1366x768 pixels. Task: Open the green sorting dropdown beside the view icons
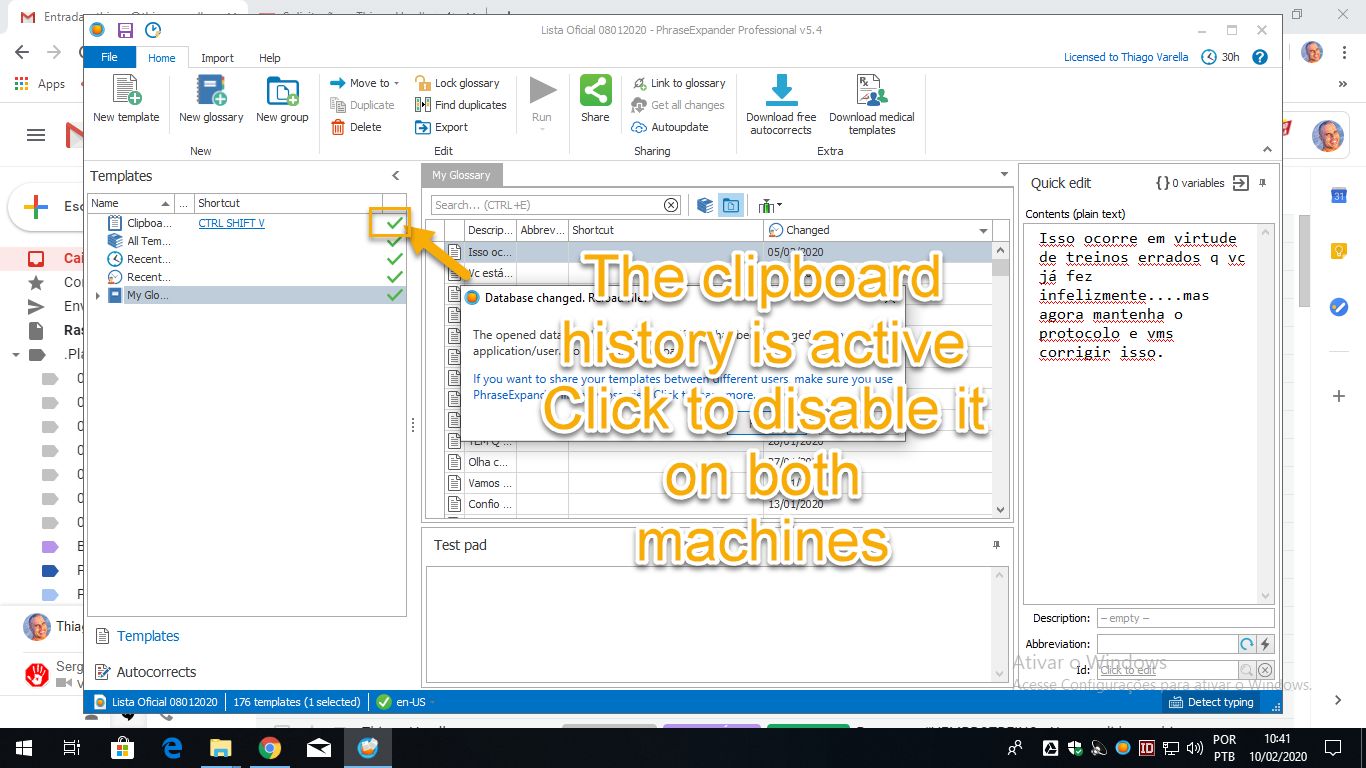pos(770,205)
